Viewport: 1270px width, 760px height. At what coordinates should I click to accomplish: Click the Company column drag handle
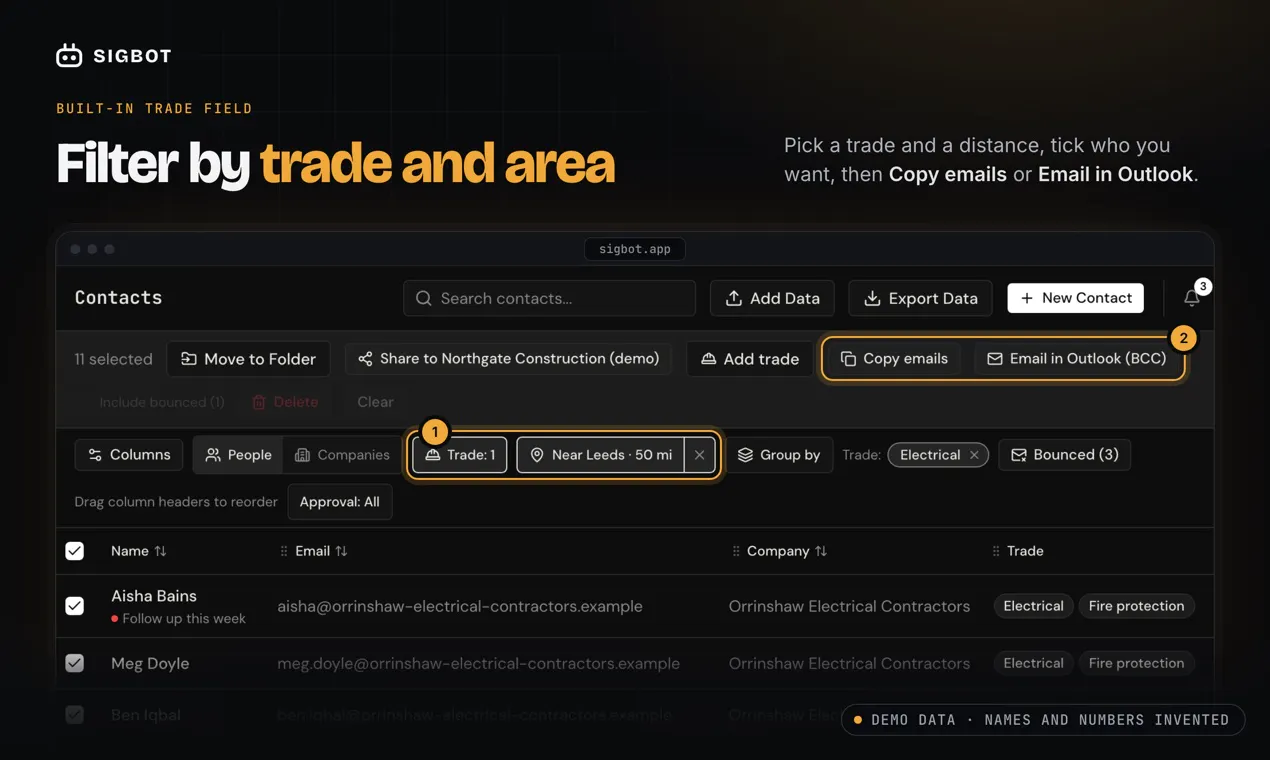tap(736, 551)
